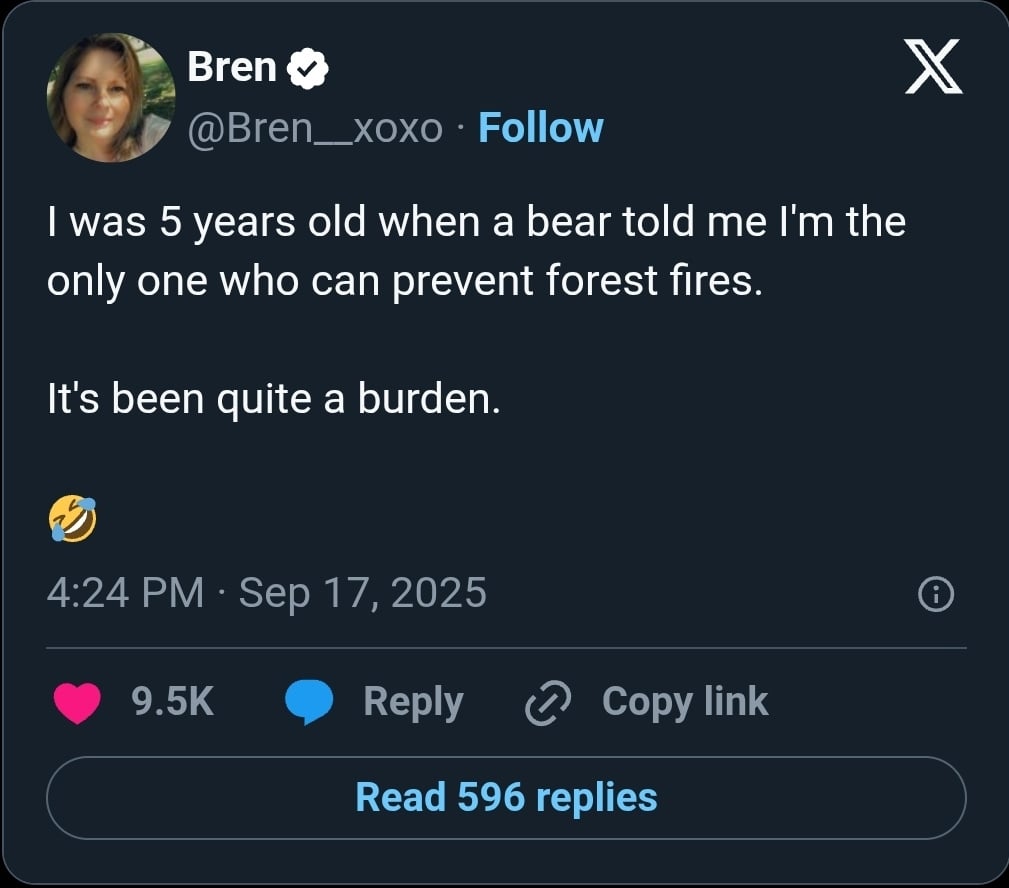This screenshot has width=1009, height=888.
Task: Open the info circle icon
Action: [936, 596]
